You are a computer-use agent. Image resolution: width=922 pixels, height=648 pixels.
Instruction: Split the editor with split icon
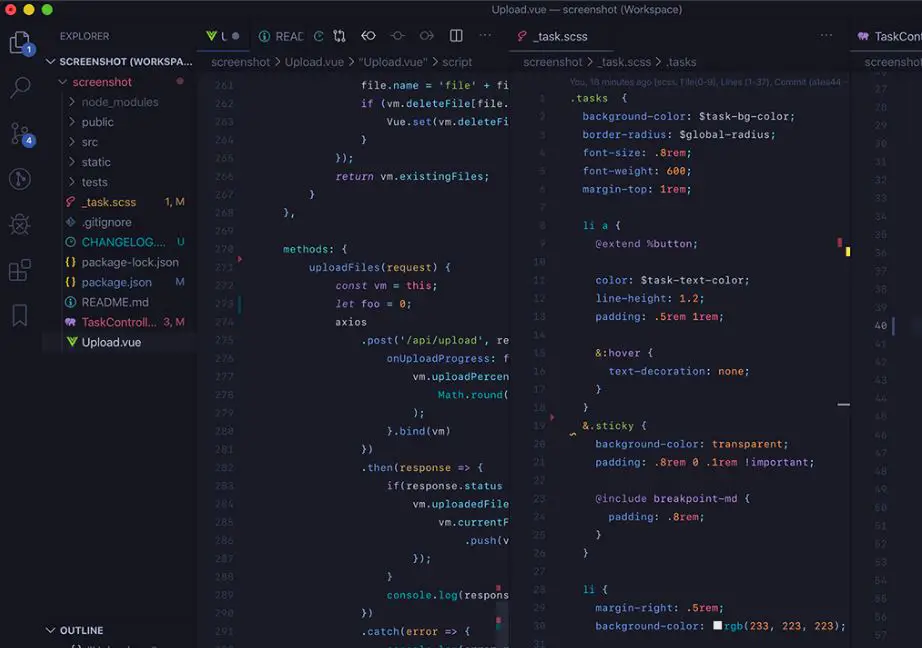(x=456, y=36)
